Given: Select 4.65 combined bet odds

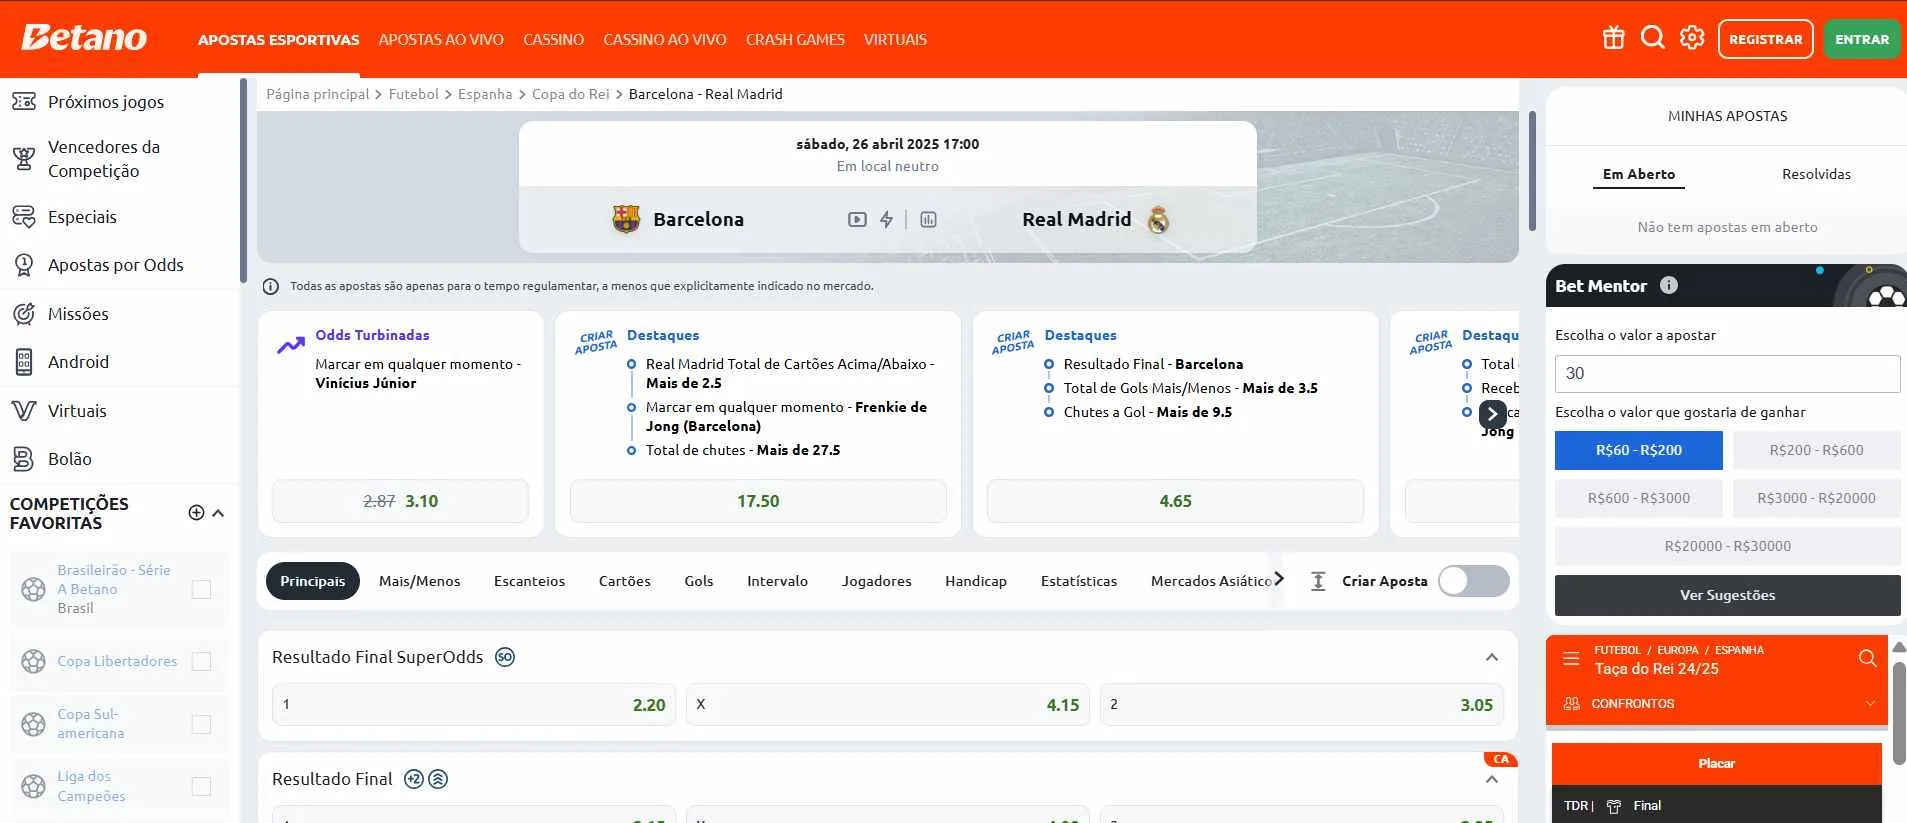Looking at the screenshot, I should point(1175,501).
